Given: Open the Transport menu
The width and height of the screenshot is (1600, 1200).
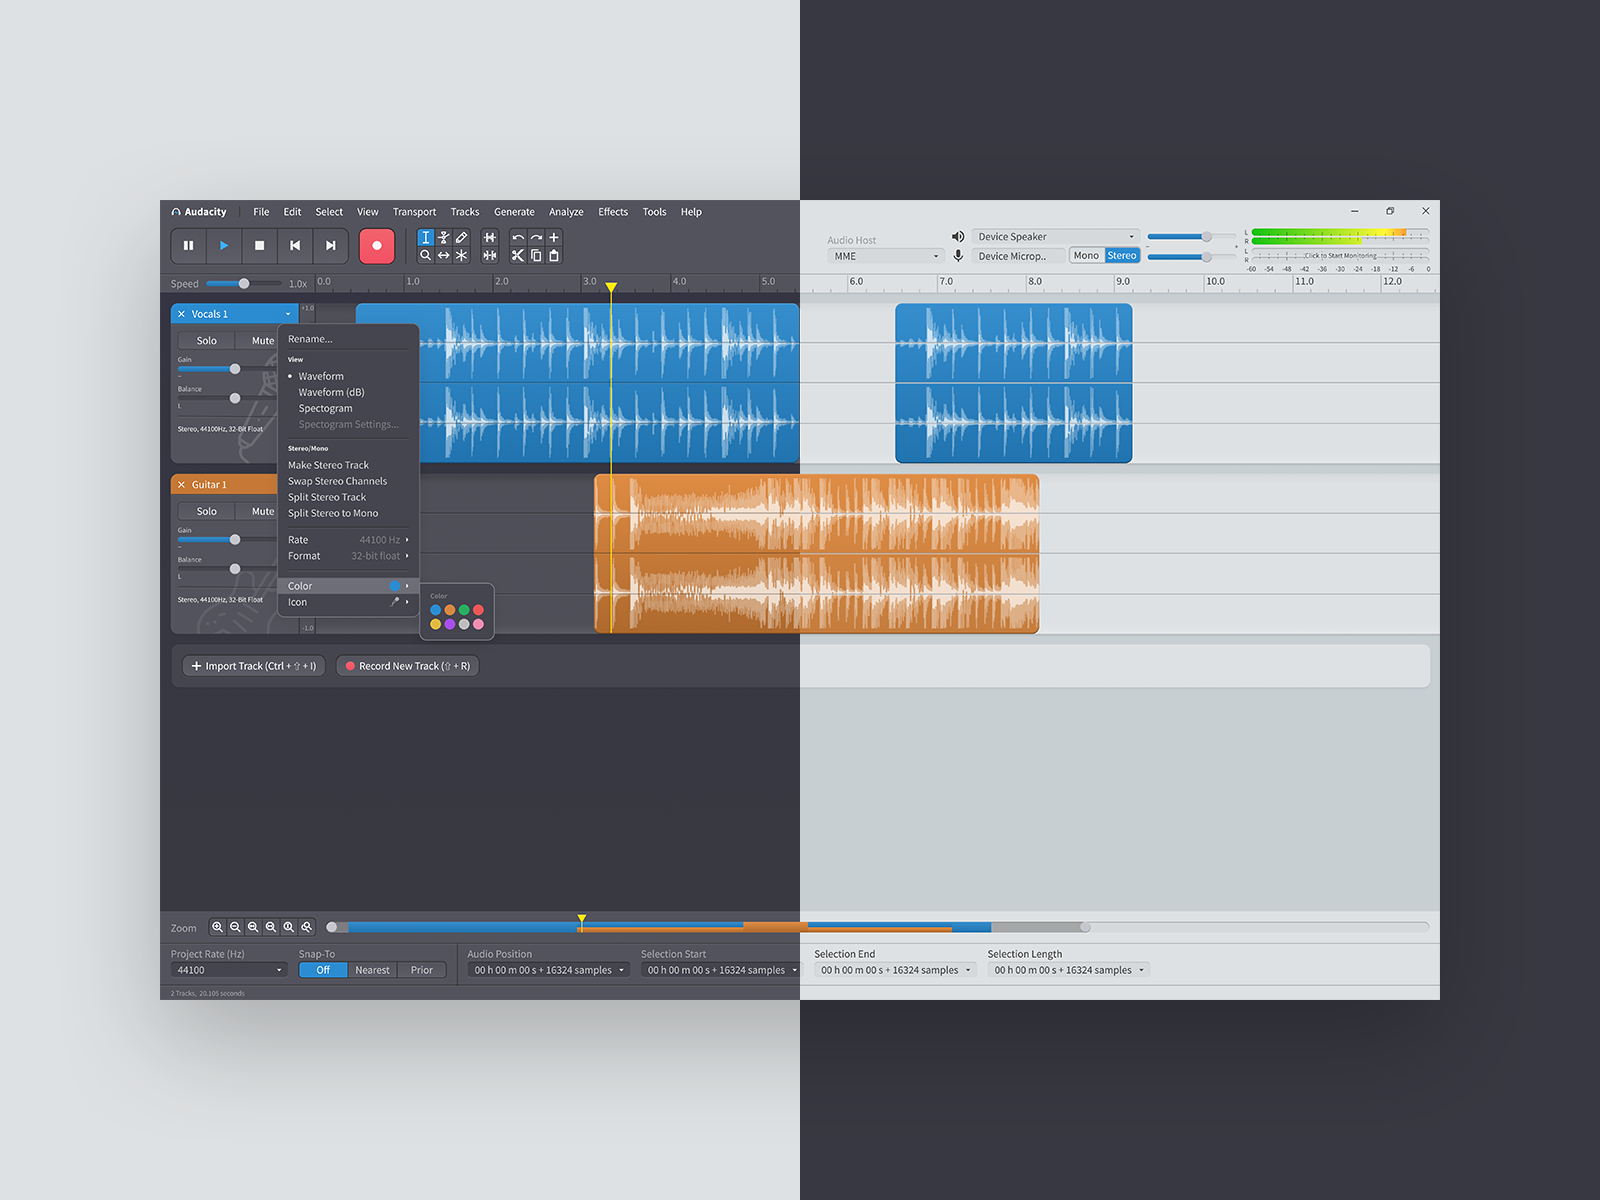Looking at the screenshot, I should 414,212.
